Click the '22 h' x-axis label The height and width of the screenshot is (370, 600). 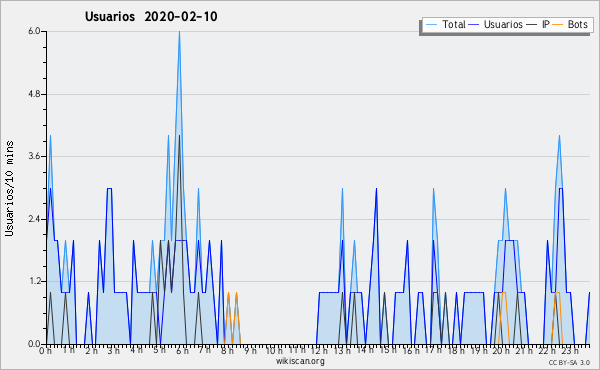[x=546, y=350]
